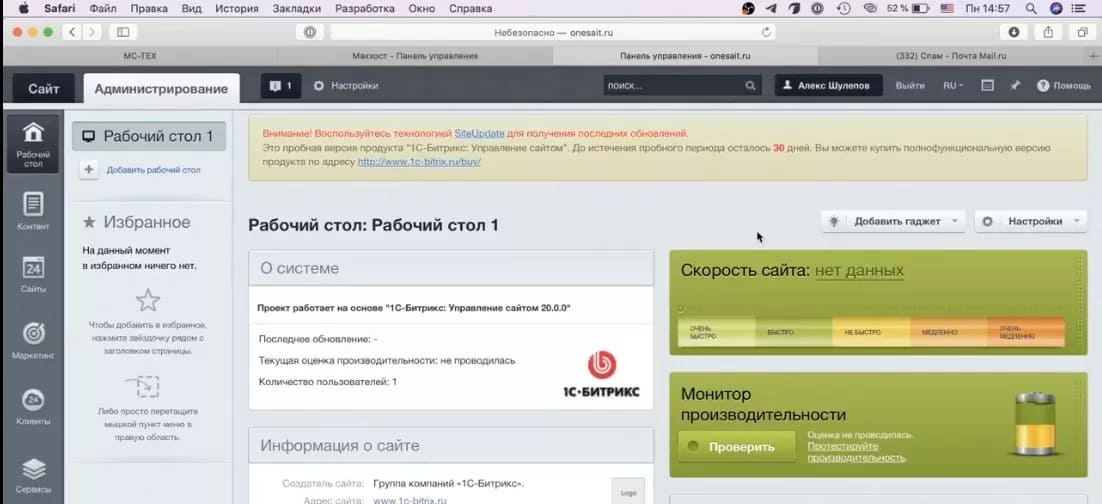Open Контент section in sidebar

tap(33, 211)
